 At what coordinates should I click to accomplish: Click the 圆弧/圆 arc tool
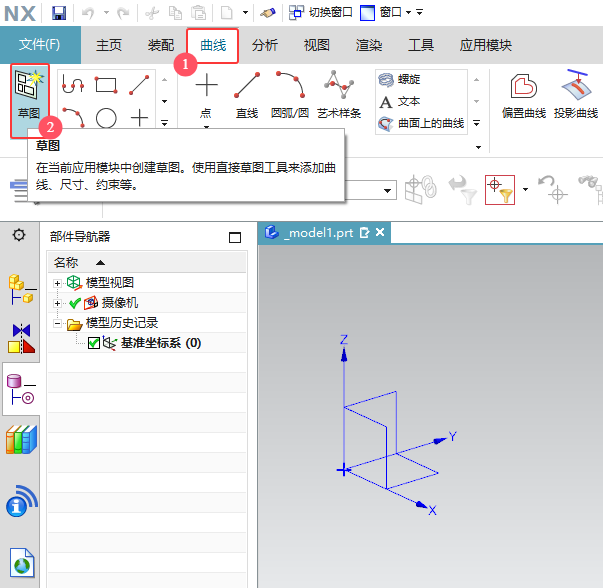pyautogui.click(x=290, y=96)
